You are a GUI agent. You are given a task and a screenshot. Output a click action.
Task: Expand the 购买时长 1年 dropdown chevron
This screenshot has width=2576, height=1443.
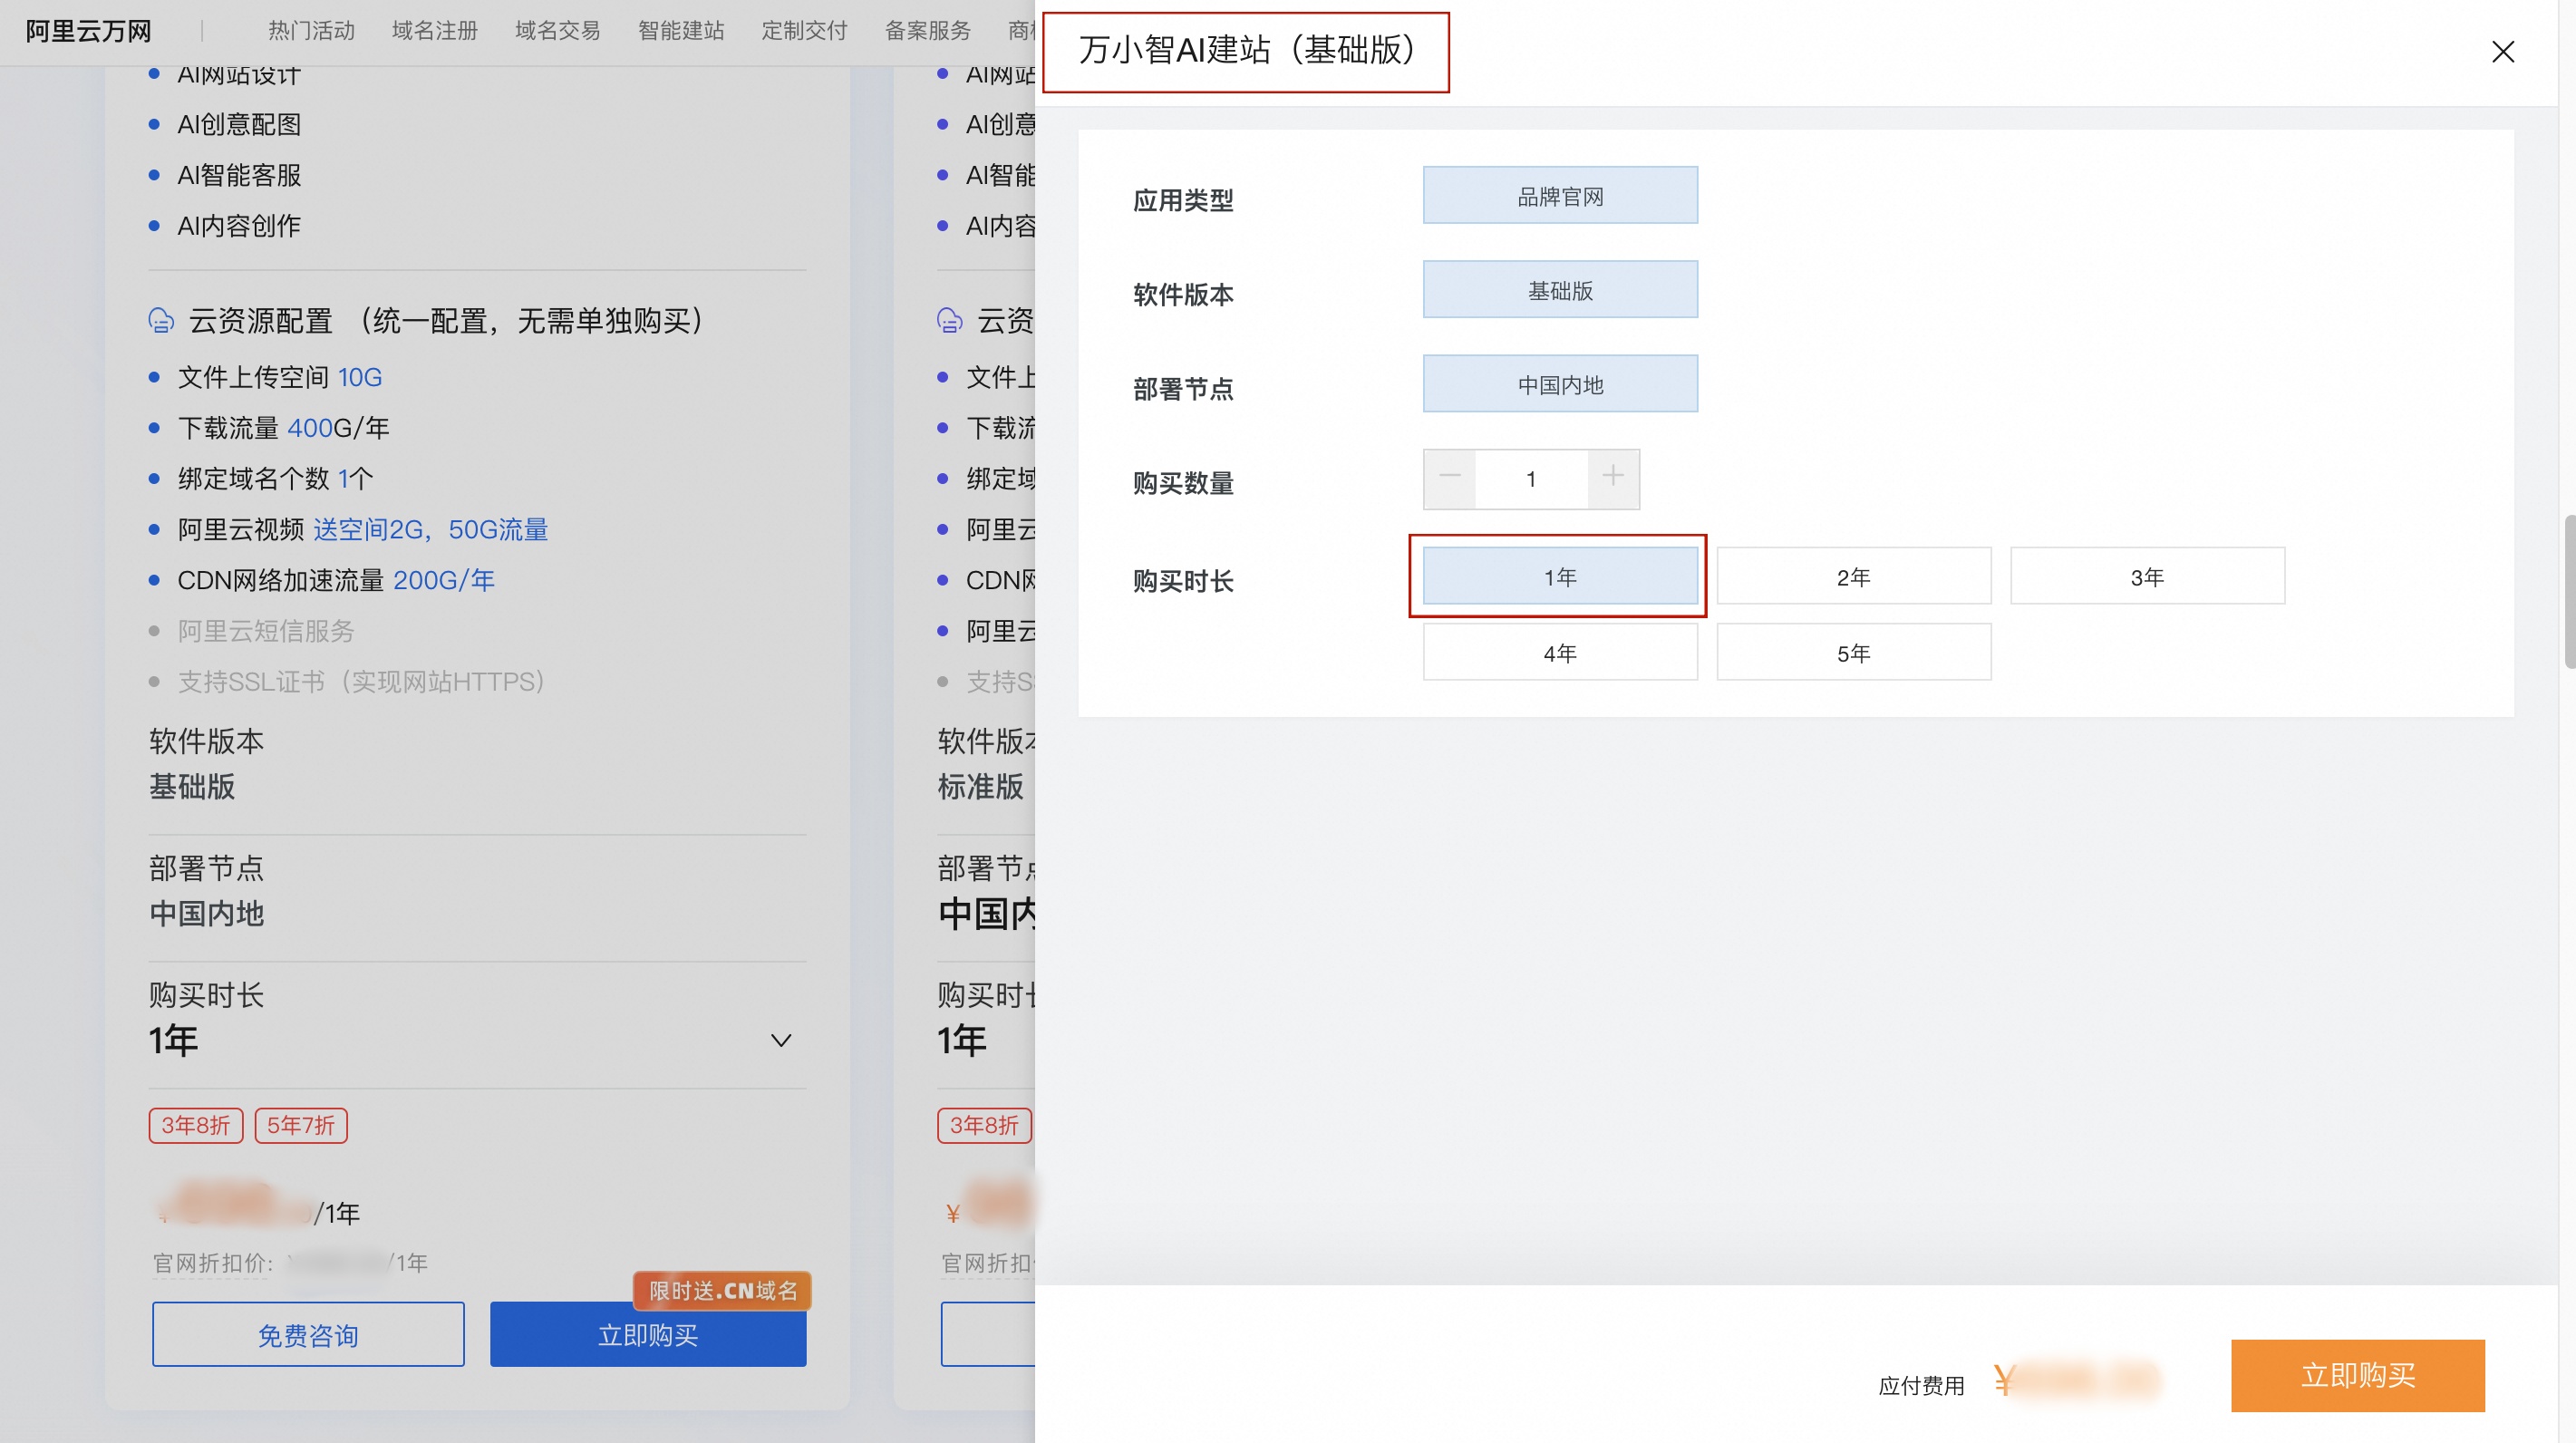[x=781, y=1040]
